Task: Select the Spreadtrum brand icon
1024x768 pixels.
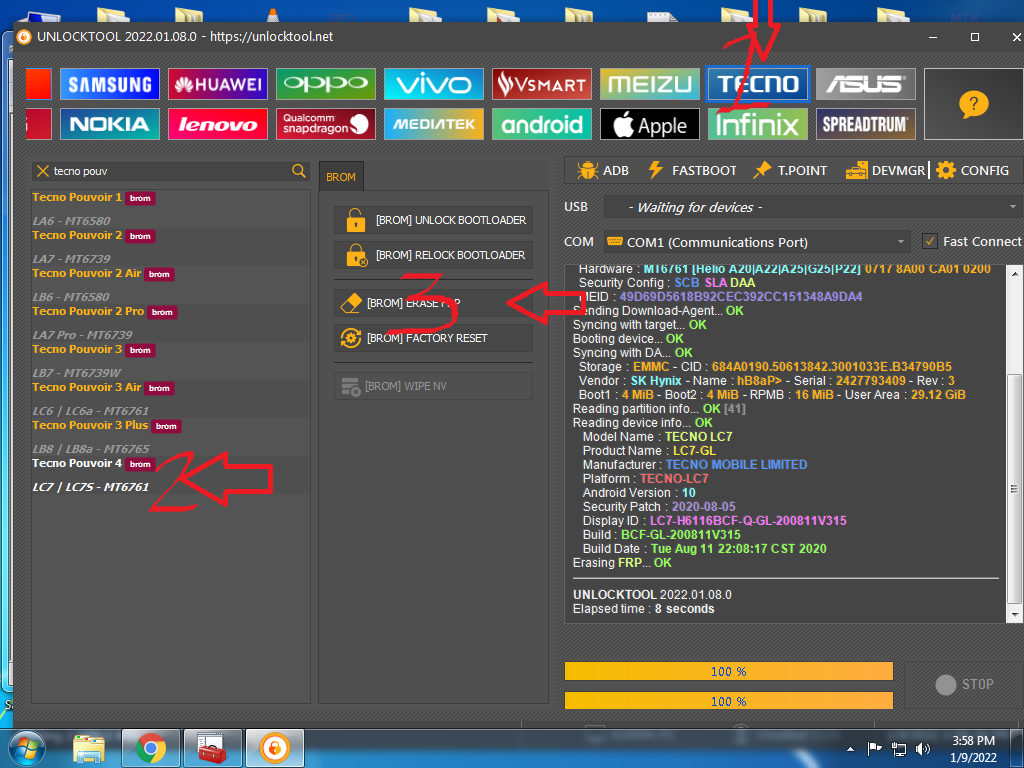Action: pyautogui.click(x=866, y=124)
